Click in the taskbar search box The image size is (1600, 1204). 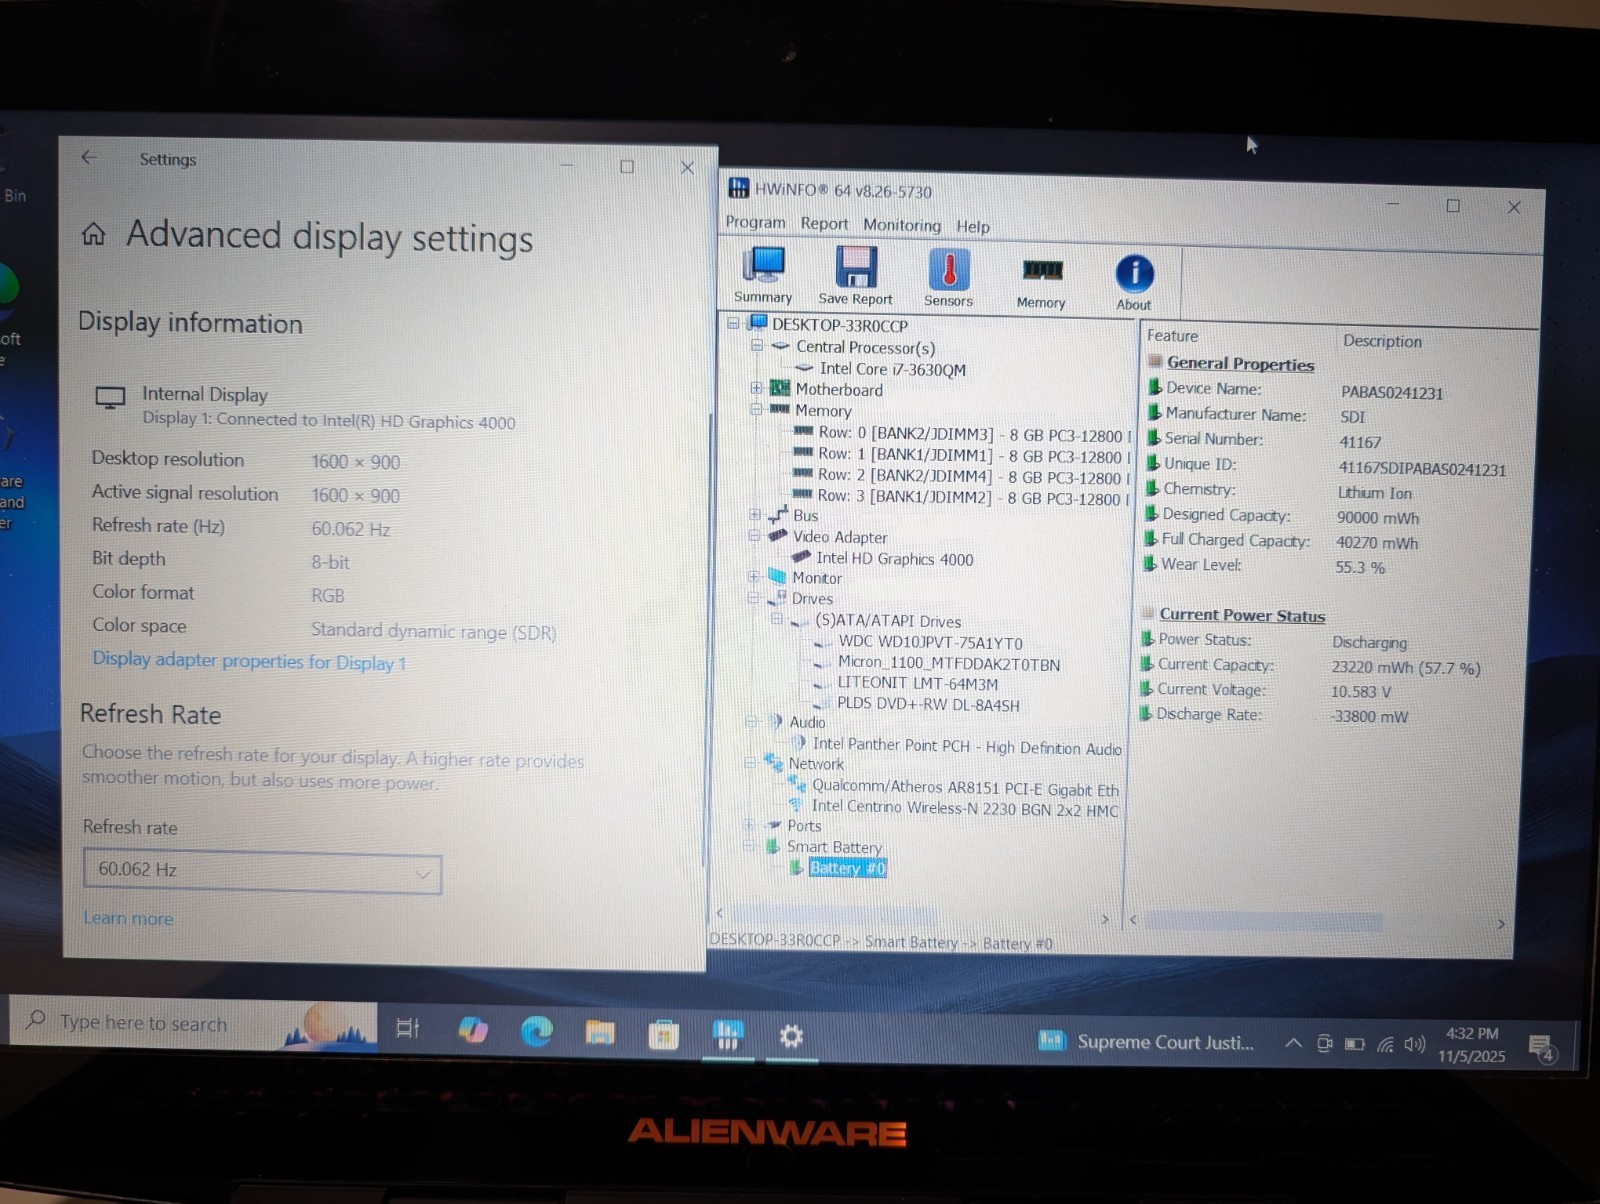tap(195, 1023)
